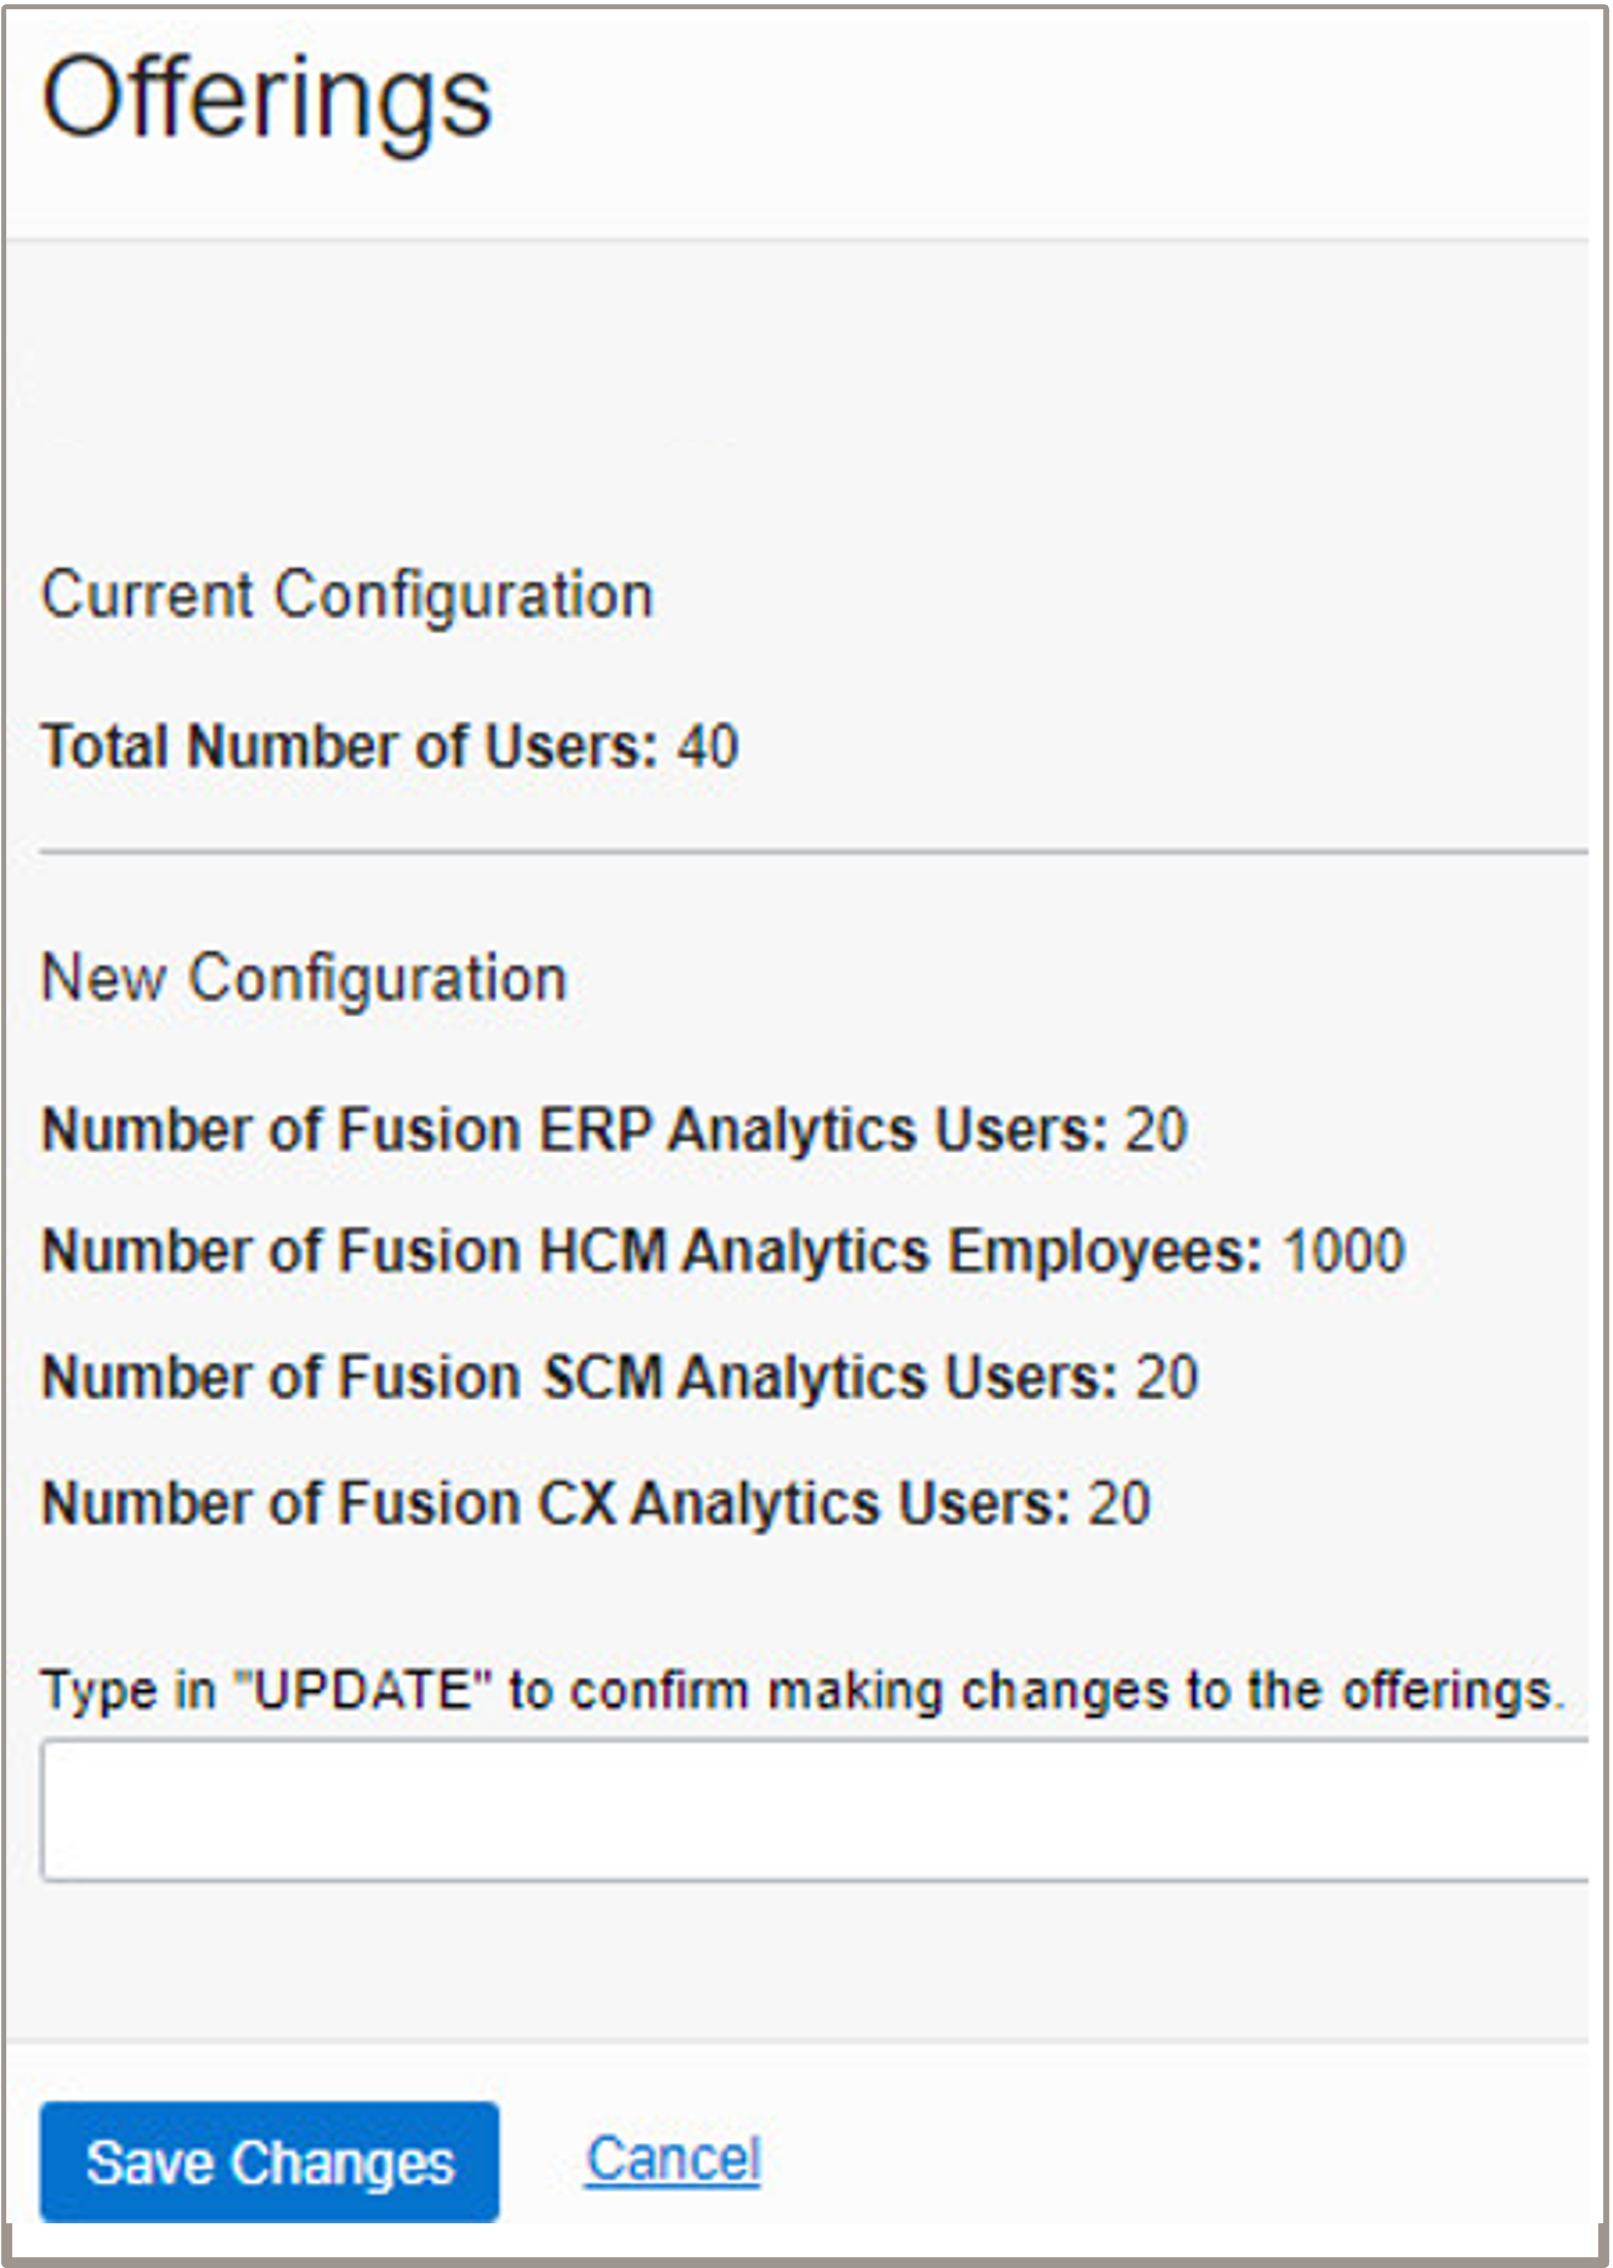Select the Current Configuration section heading

[346, 595]
